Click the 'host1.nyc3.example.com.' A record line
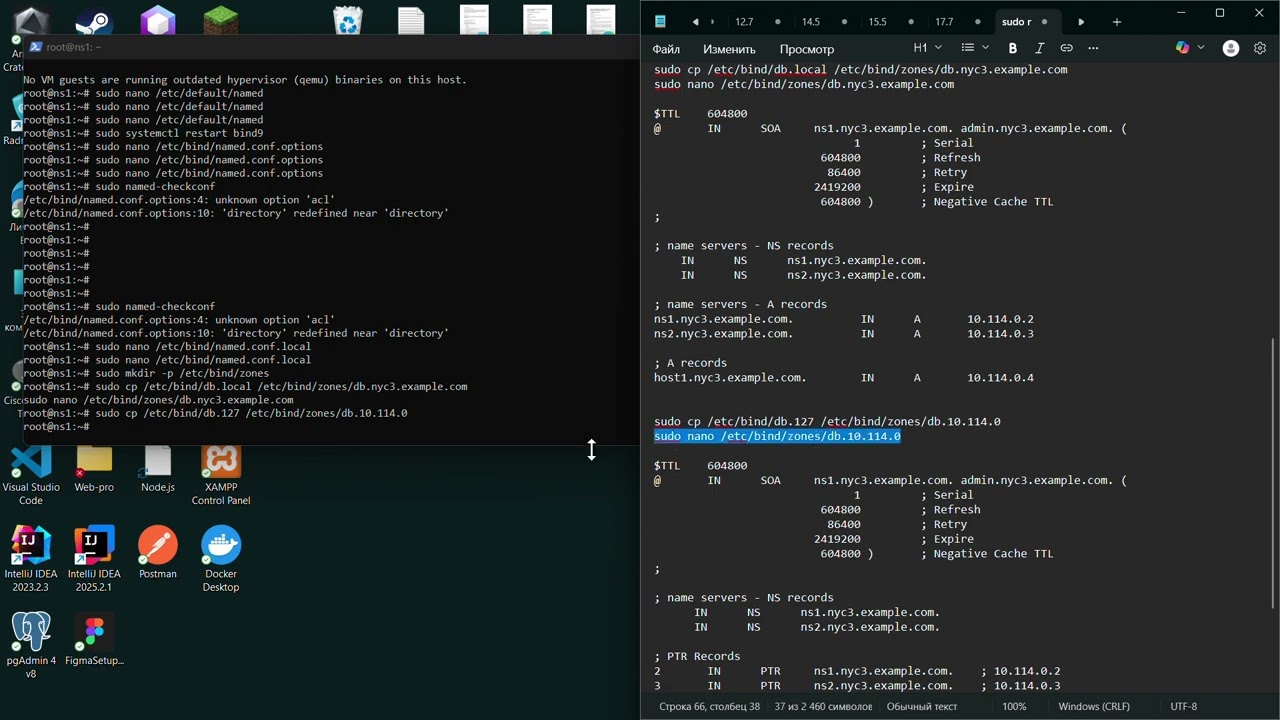The height and width of the screenshot is (720, 1280). coord(844,378)
